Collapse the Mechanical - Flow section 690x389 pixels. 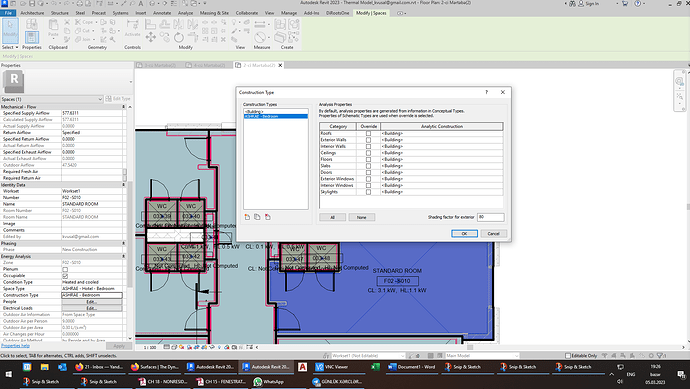click(123, 107)
